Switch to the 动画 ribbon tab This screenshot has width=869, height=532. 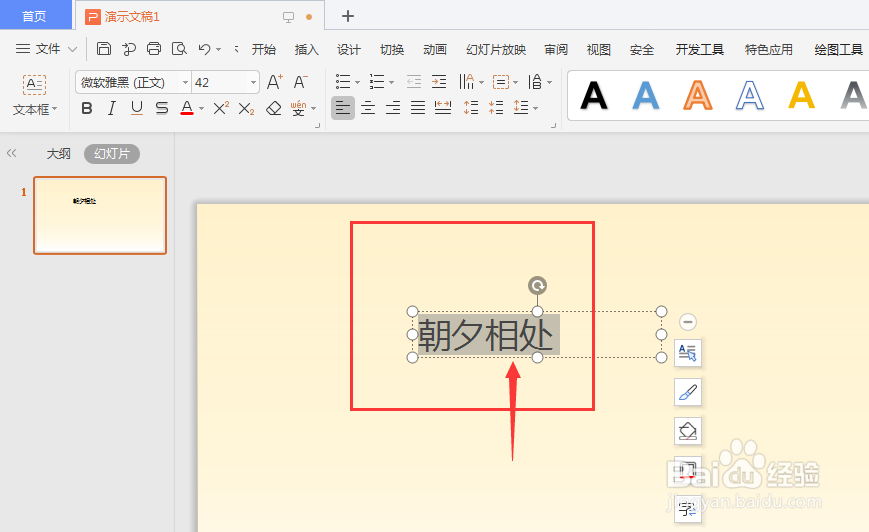(434, 50)
